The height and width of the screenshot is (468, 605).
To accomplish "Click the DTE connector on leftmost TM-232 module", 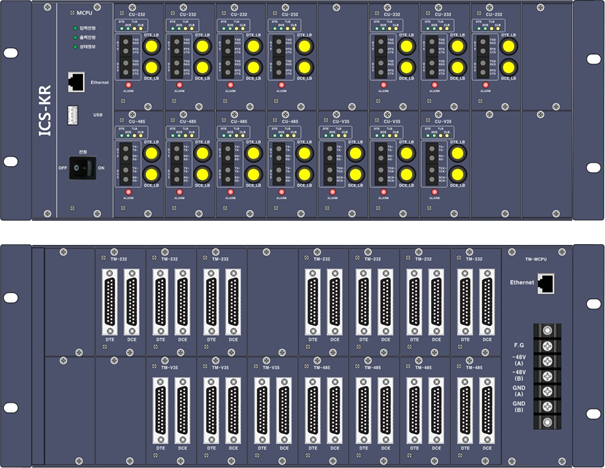I will pyautogui.click(x=110, y=299).
